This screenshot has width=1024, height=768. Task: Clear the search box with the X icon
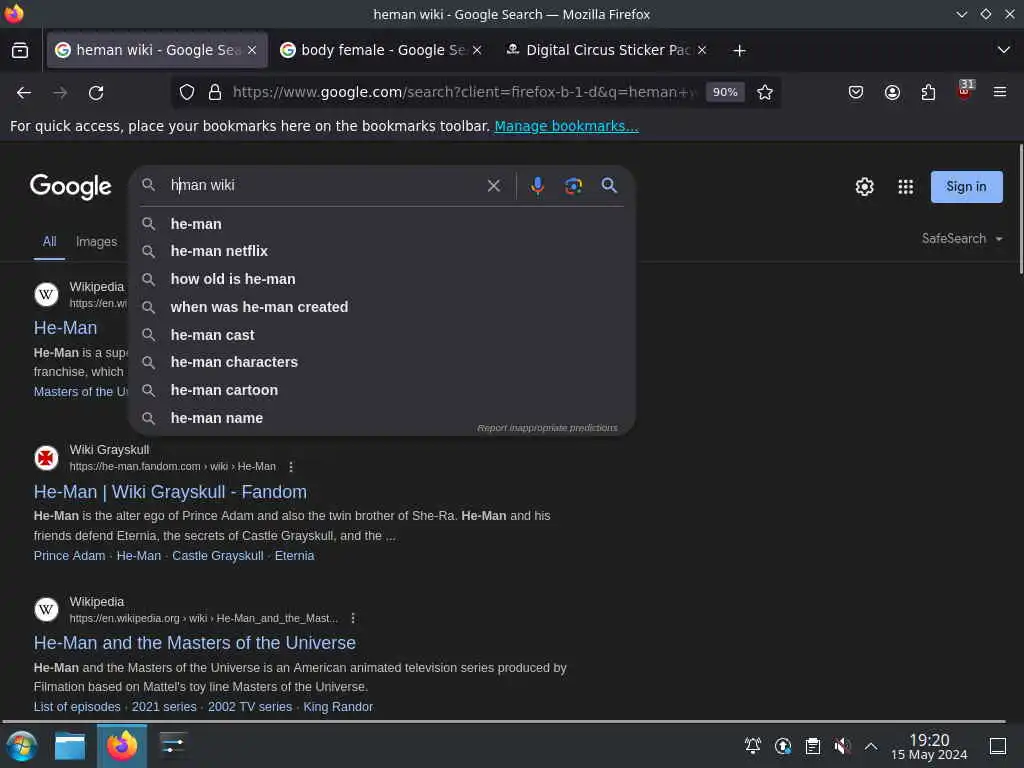tap(494, 186)
